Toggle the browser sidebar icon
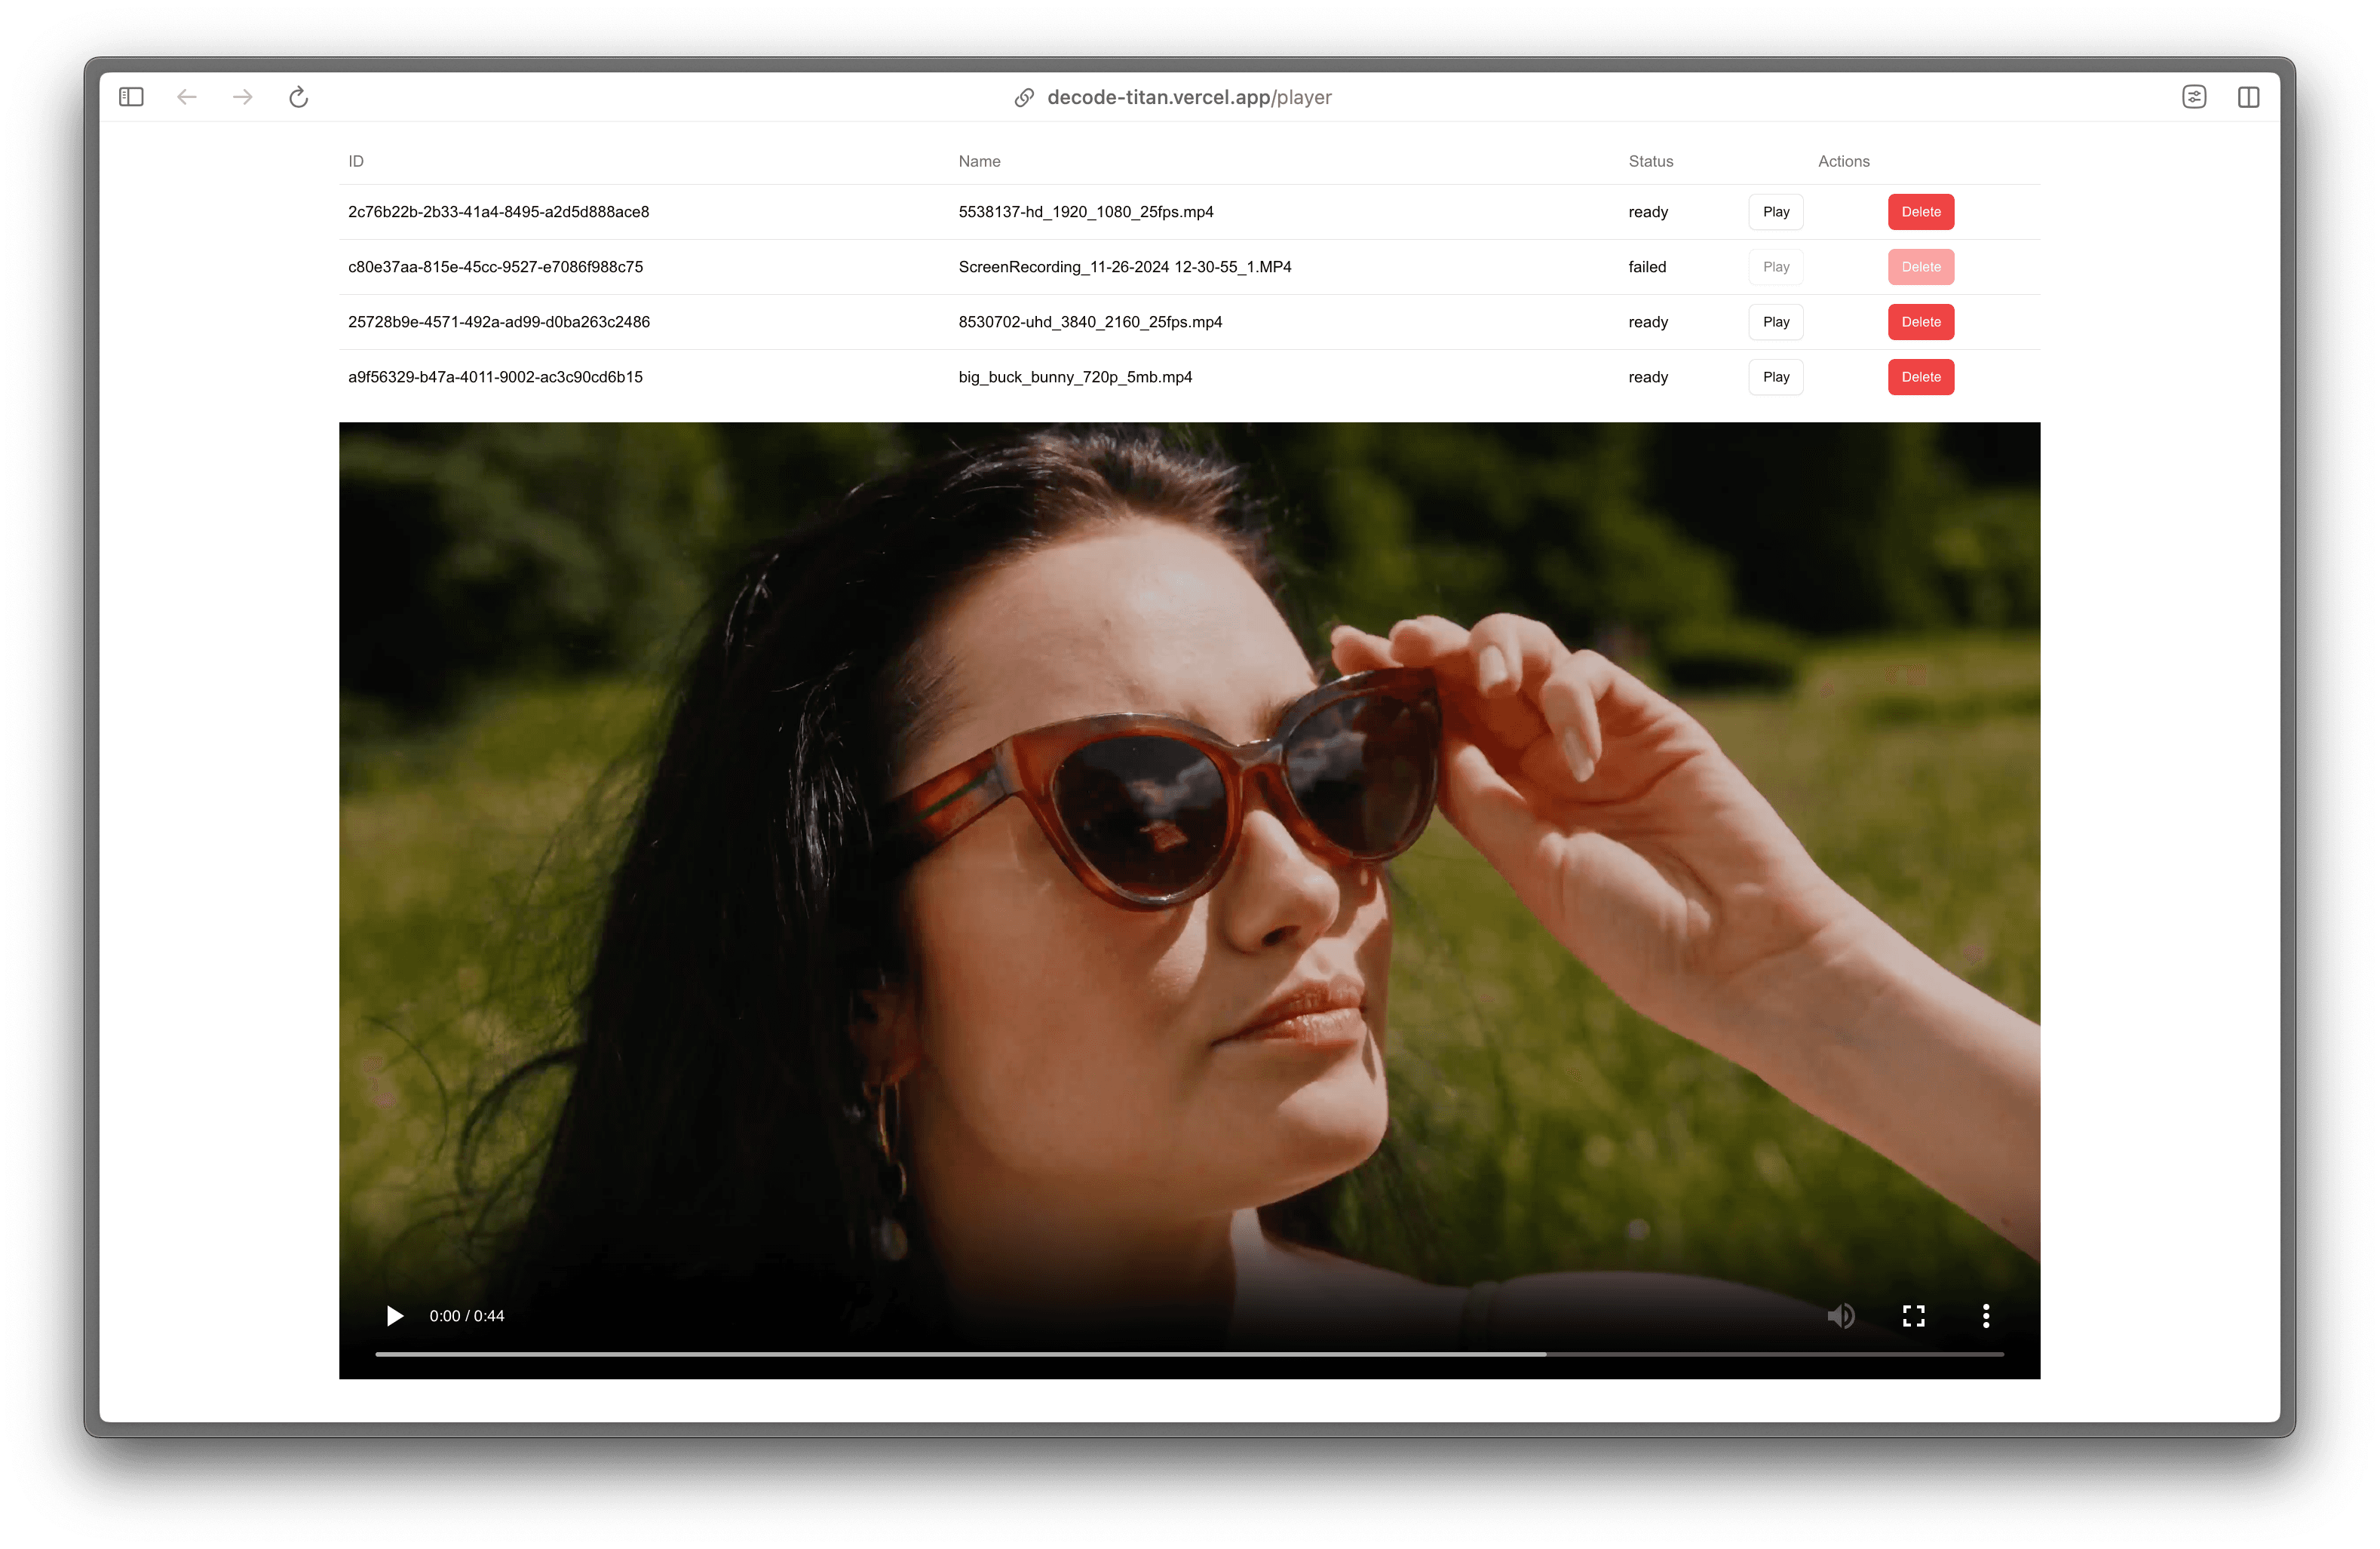Screen dimensions: 2380x1549 (x=131, y=97)
